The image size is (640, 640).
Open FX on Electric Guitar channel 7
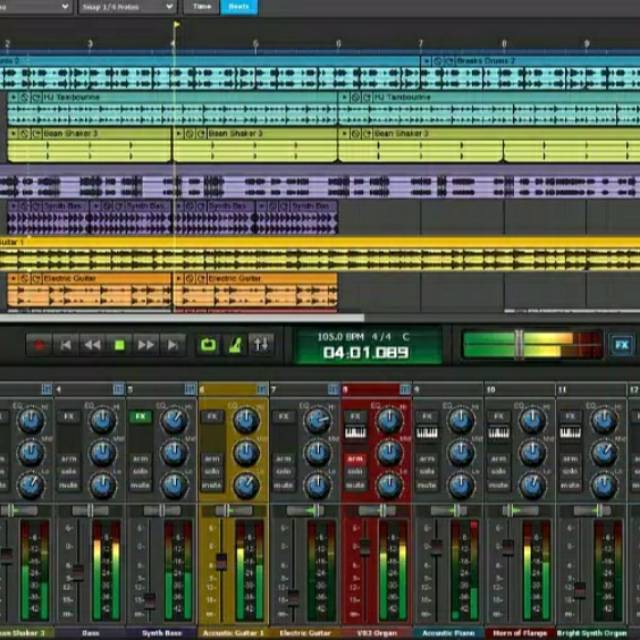(284, 417)
